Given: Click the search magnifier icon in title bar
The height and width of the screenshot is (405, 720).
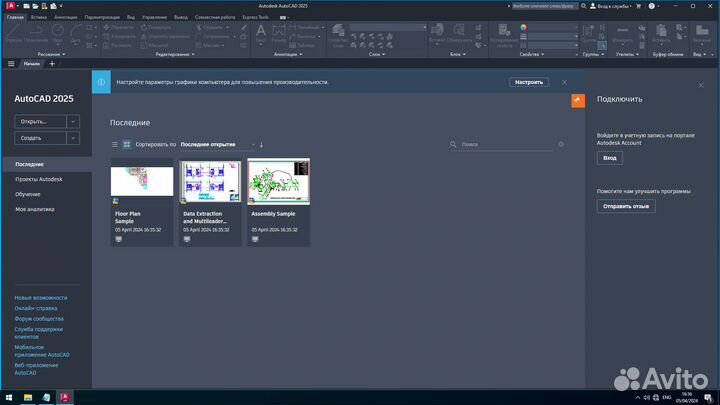Looking at the screenshot, I should coord(584,6).
